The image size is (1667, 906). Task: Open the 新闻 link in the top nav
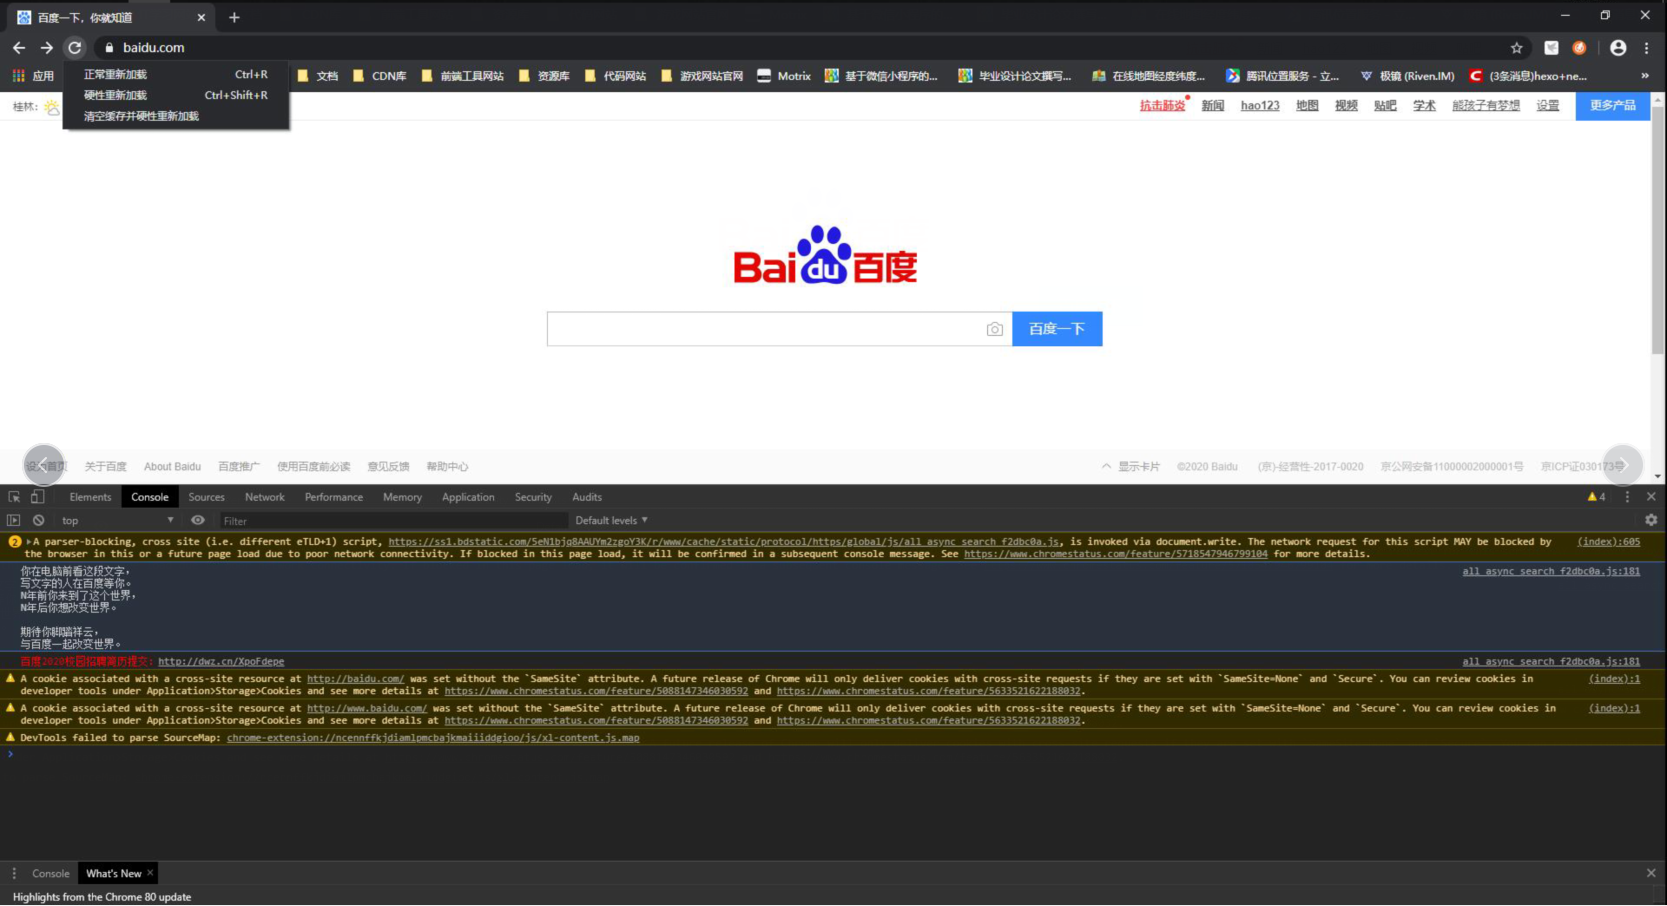(1213, 105)
